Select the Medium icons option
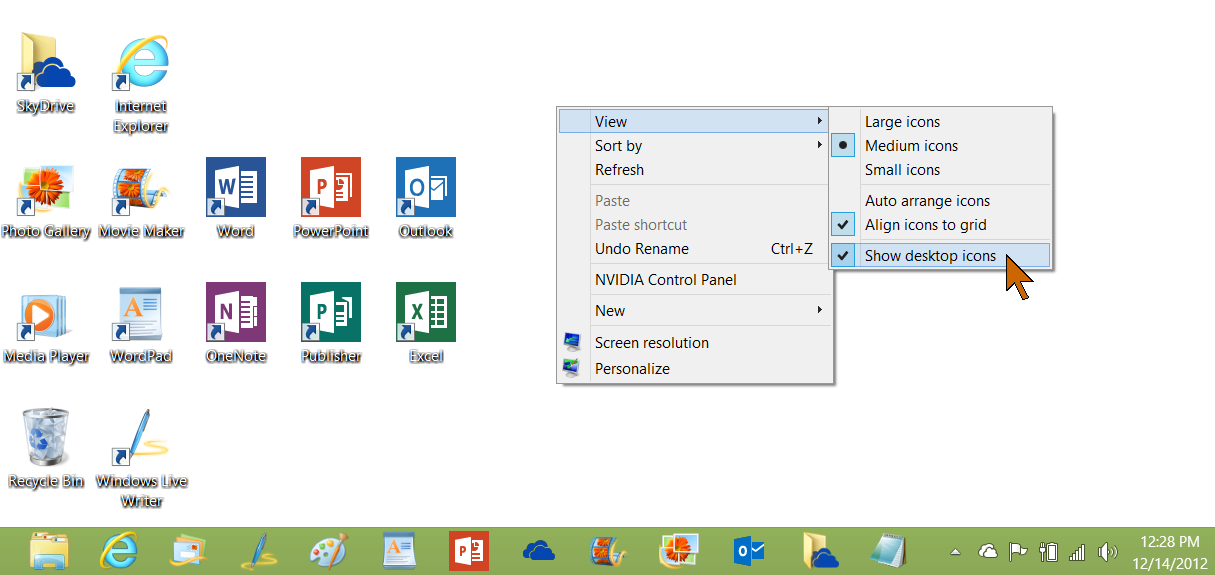This screenshot has height=575, width=1215. pos(941,146)
